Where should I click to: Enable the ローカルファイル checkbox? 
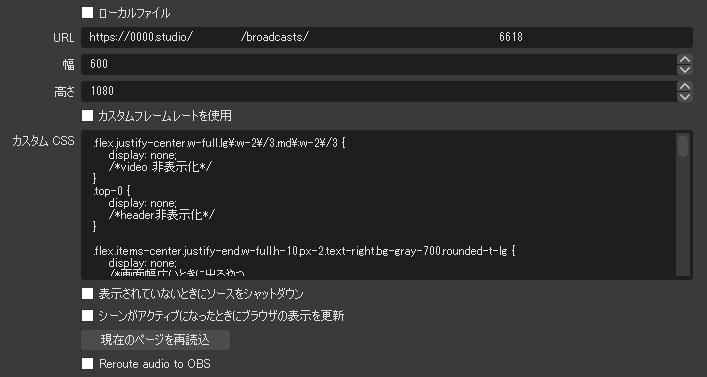pos(87,13)
